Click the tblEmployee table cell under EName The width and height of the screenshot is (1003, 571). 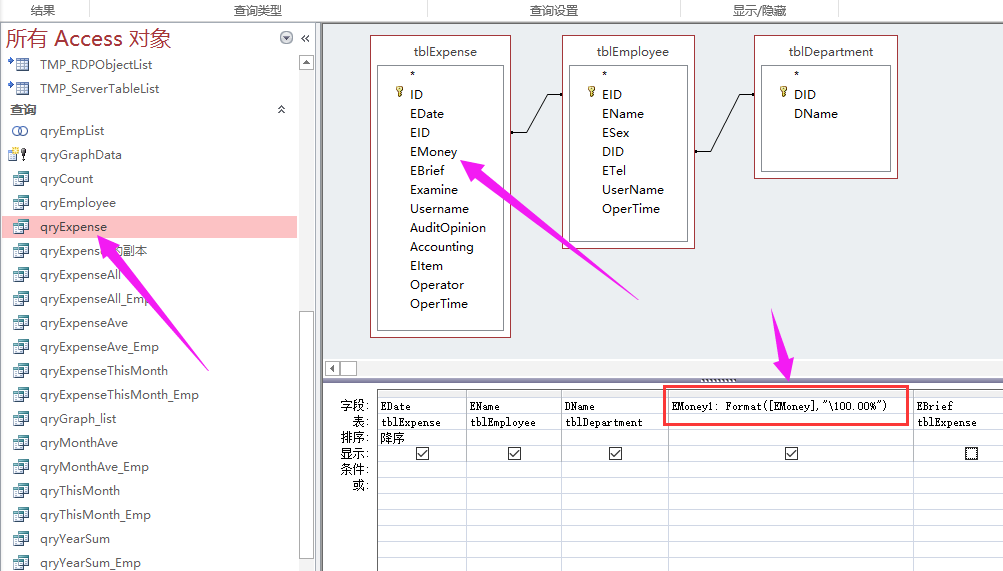click(514, 422)
